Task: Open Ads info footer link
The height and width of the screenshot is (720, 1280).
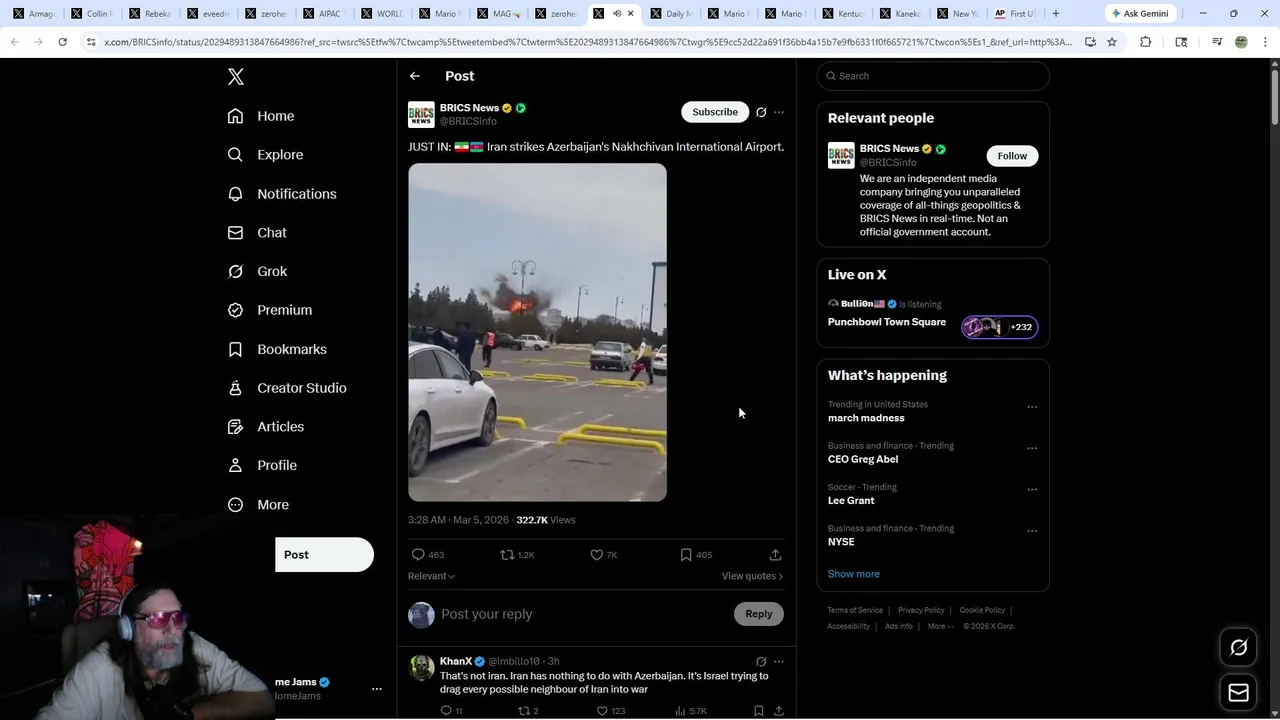Action: click(899, 626)
